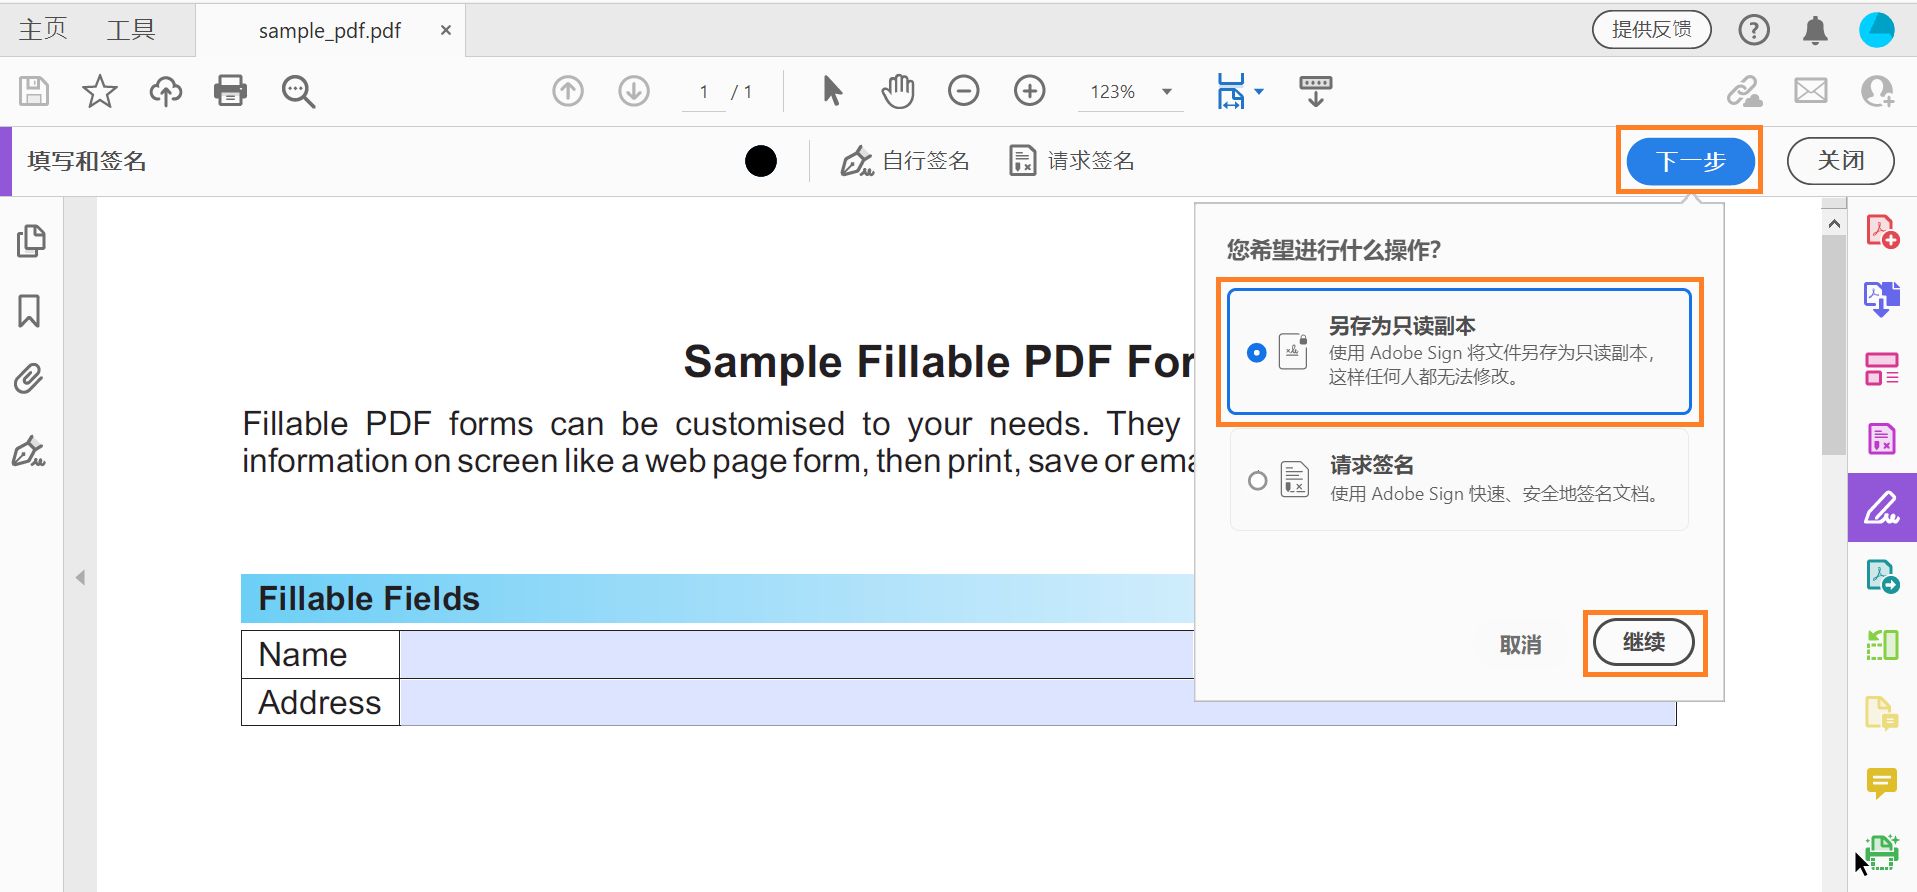Click the share link icon
The image size is (1917, 892).
click(1745, 91)
